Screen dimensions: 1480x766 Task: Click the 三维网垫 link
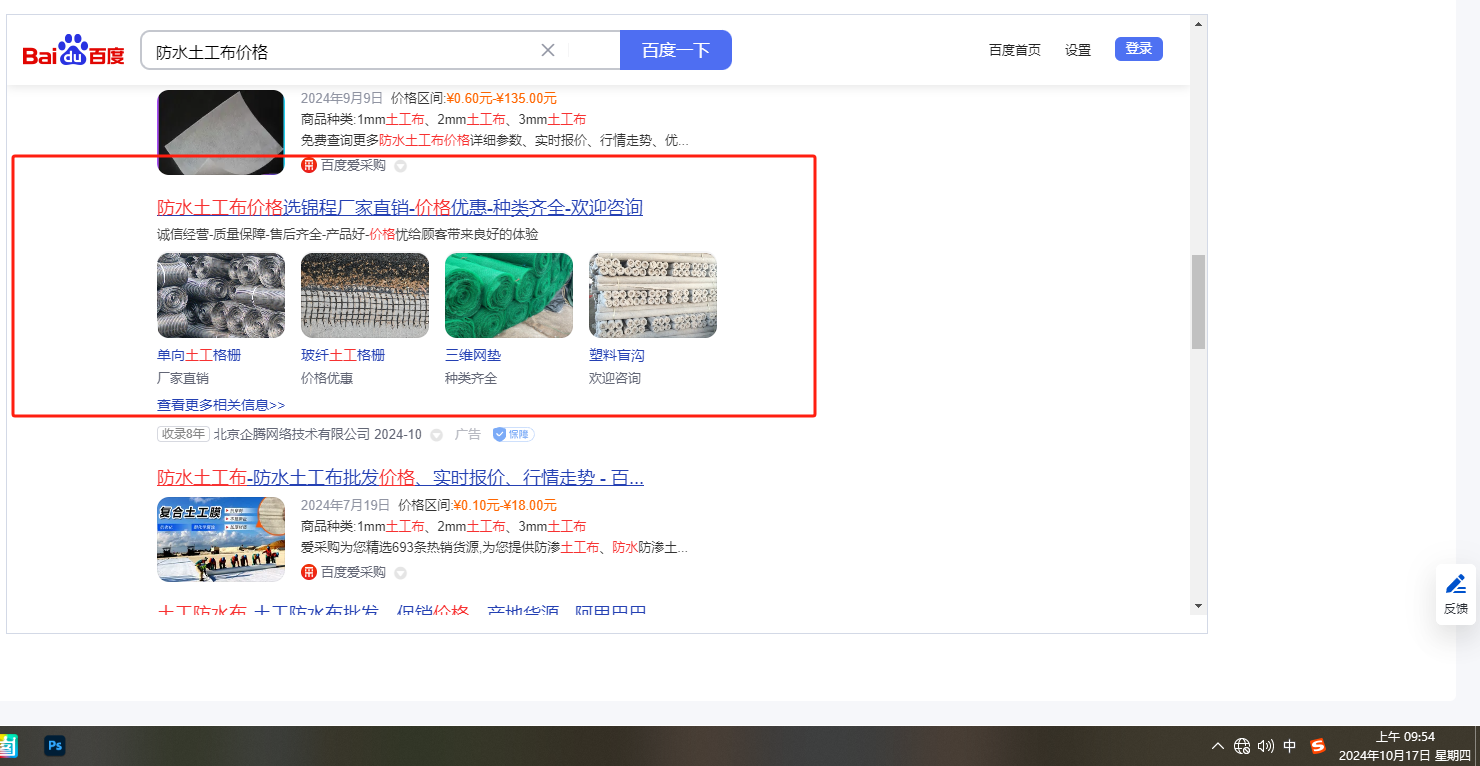click(473, 355)
